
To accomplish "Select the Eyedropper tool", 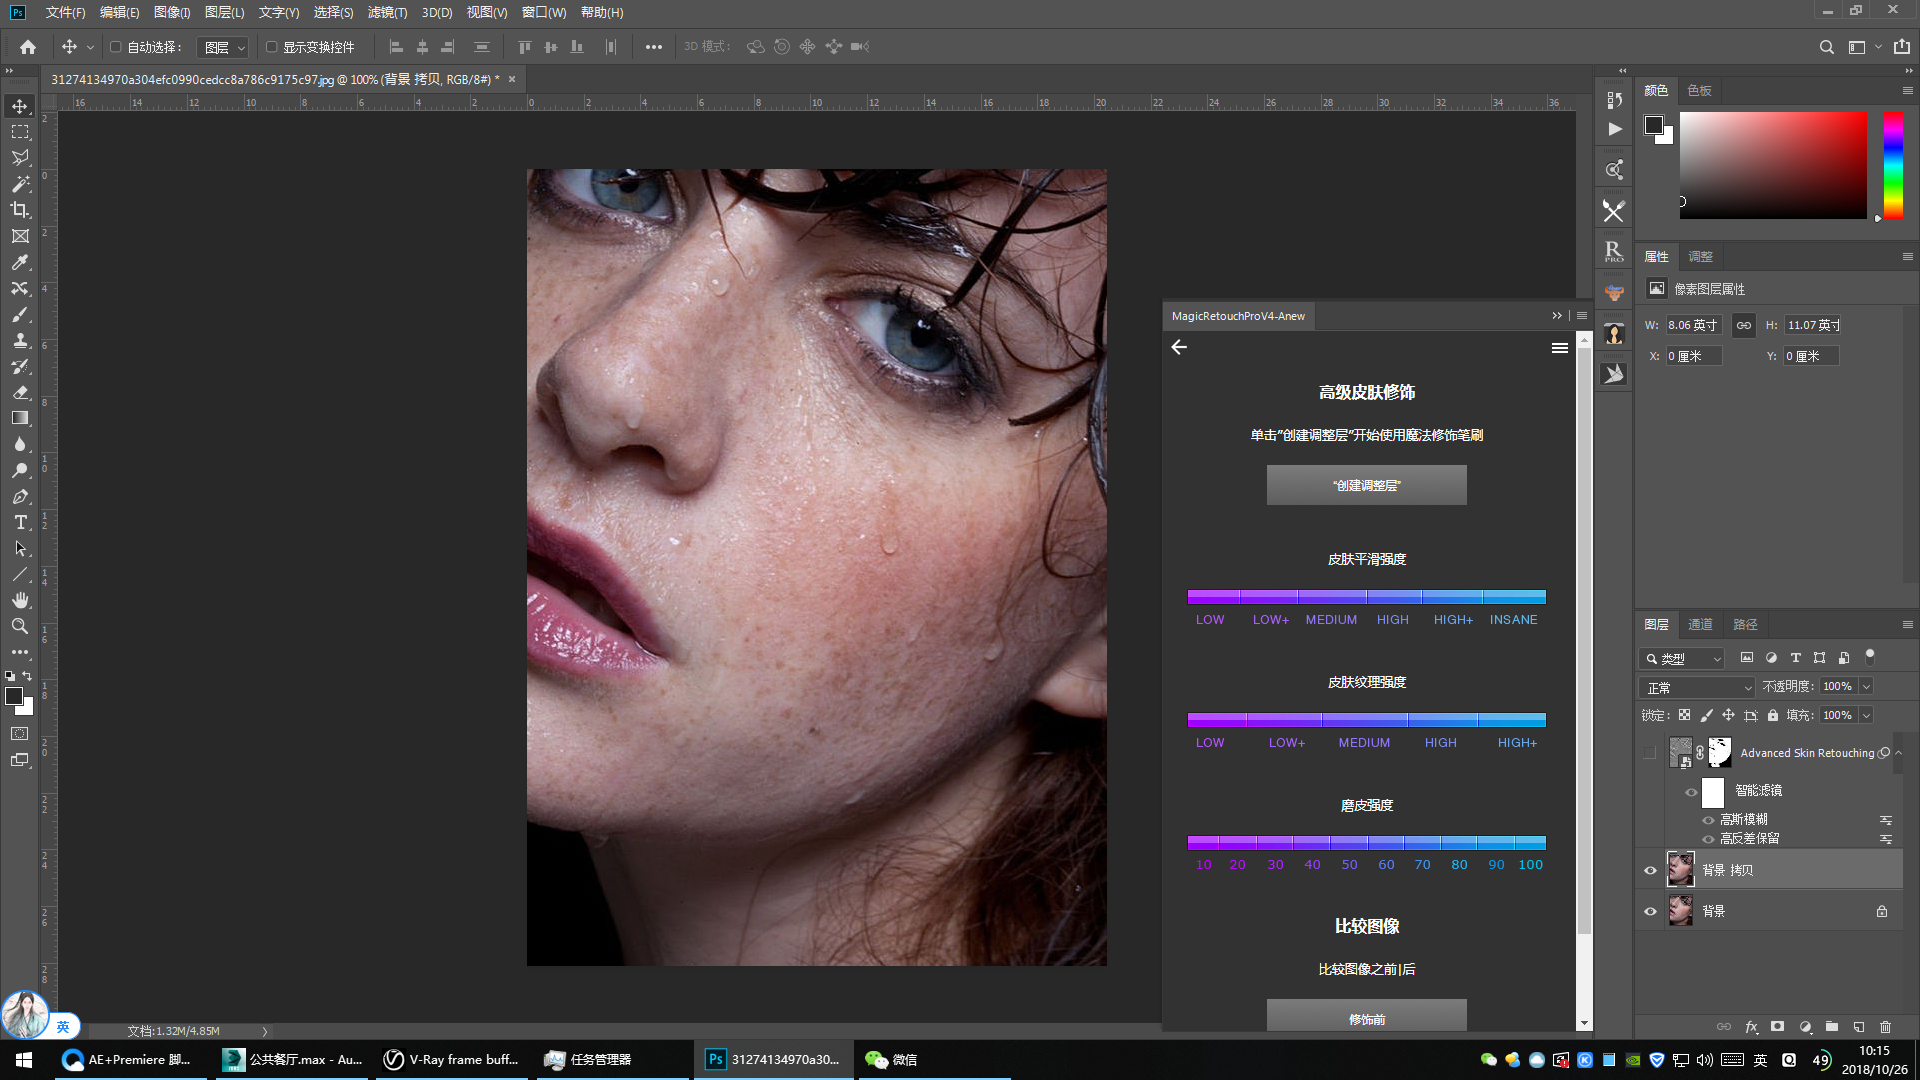I will 20,262.
